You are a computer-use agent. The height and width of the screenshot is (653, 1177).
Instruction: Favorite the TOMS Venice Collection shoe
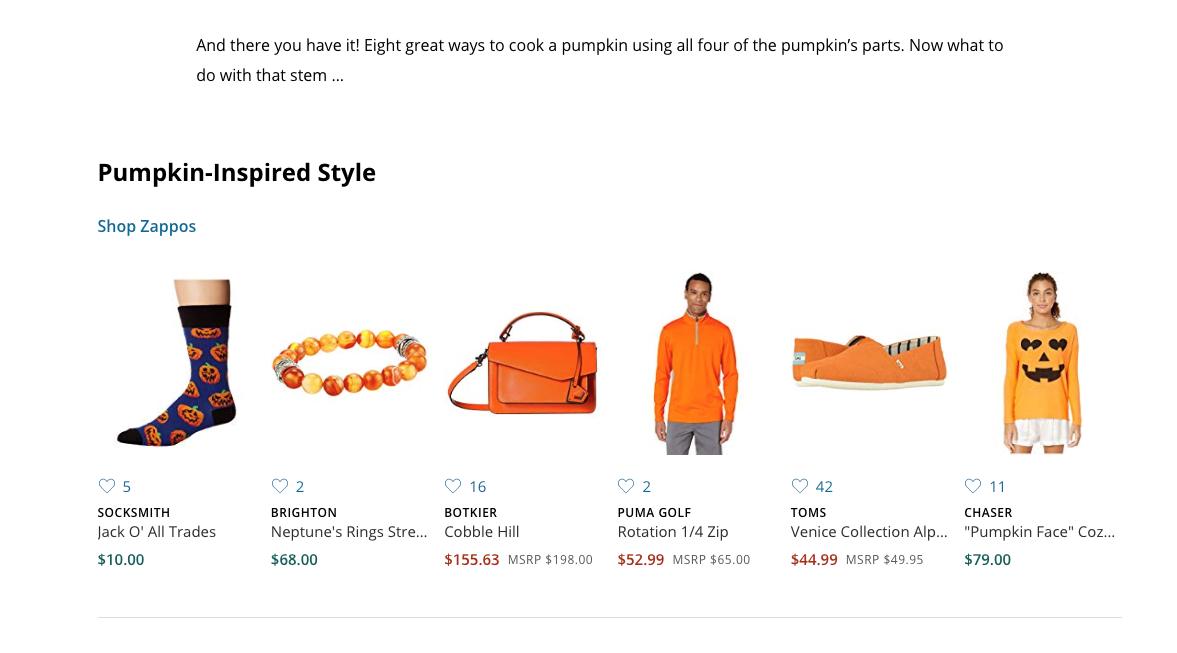pos(799,486)
